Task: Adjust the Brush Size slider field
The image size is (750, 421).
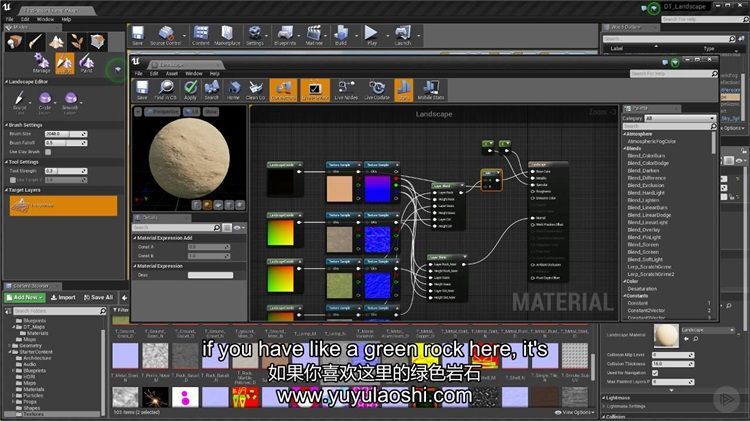Action: (x=66, y=134)
